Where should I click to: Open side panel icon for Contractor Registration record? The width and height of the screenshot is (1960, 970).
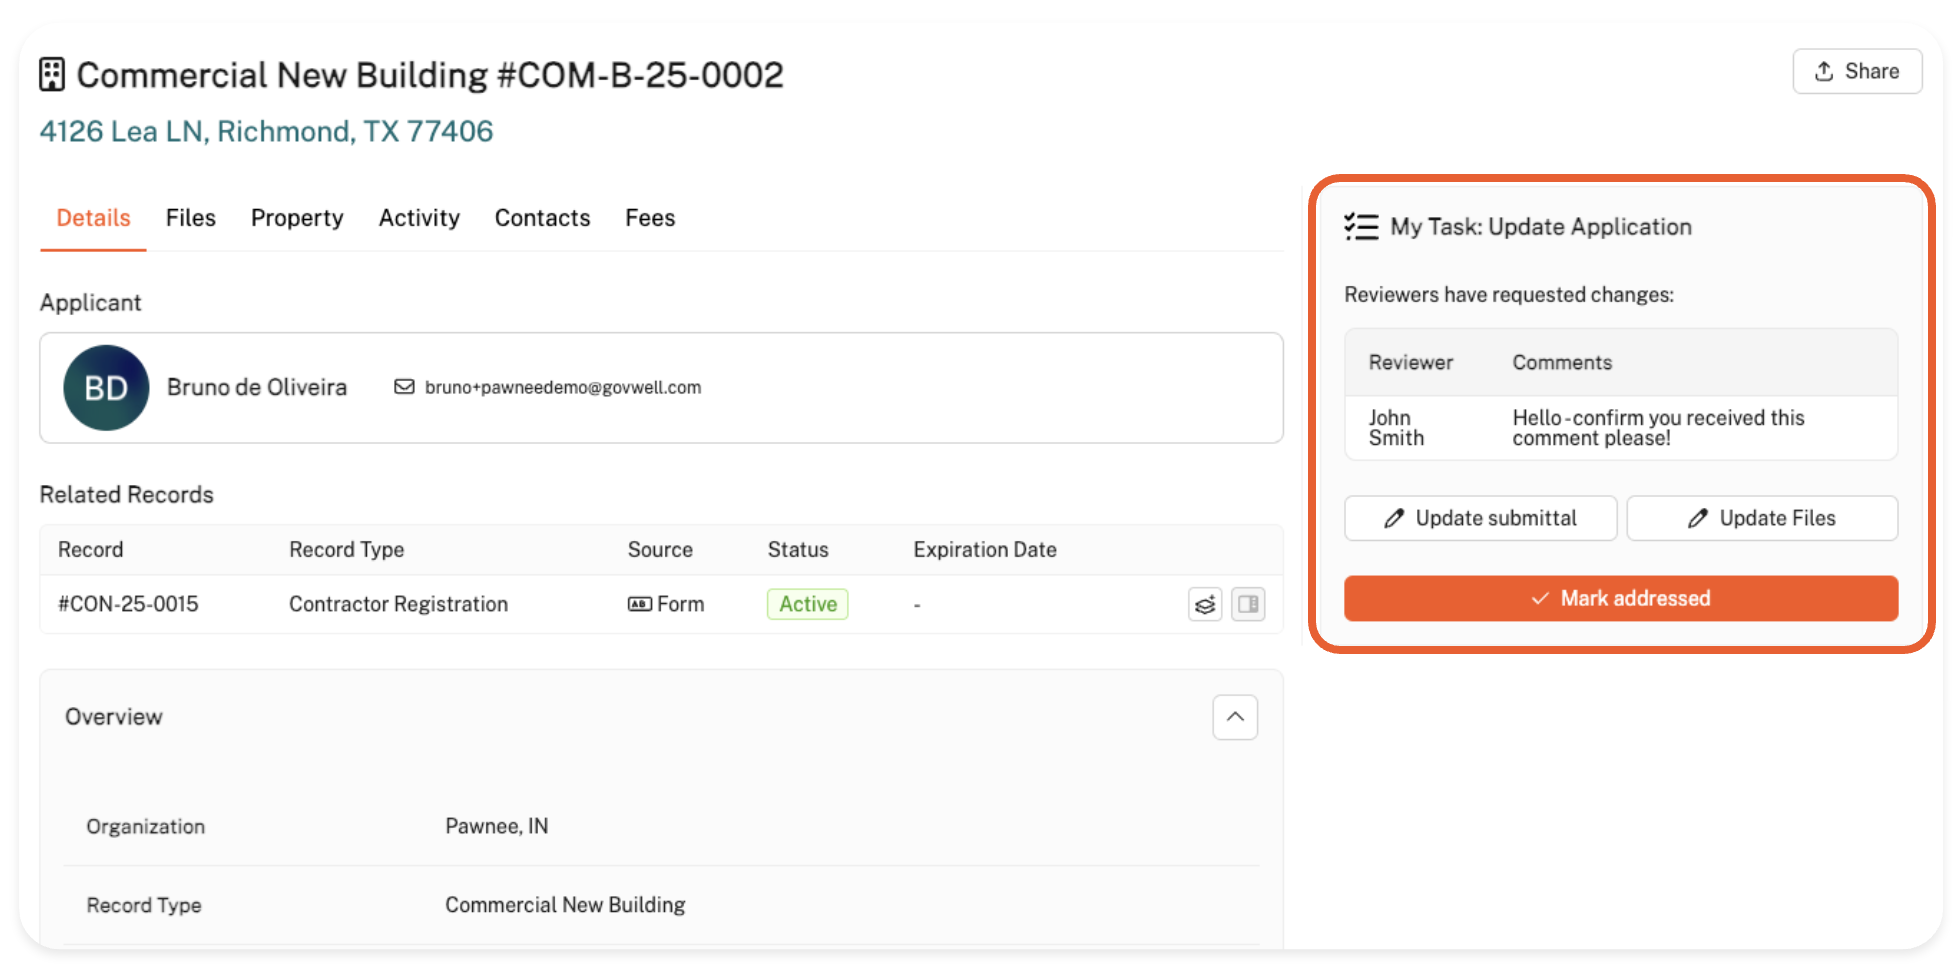pos(1248,604)
